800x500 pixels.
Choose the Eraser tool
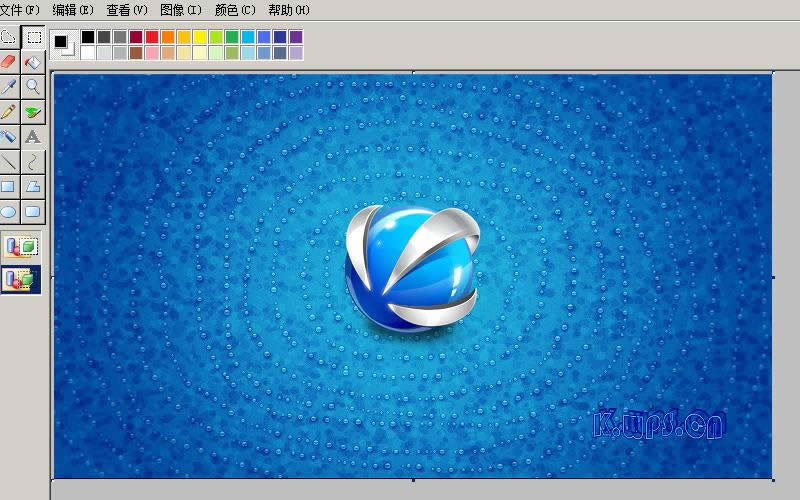pos(9,62)
